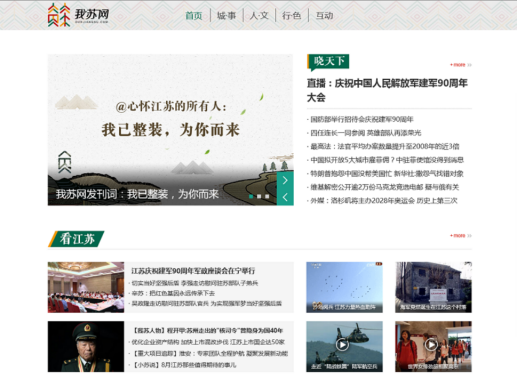Open the 行·色 navigation tab
This screenshot has width=517, height=387.
[x=291, y=16]
